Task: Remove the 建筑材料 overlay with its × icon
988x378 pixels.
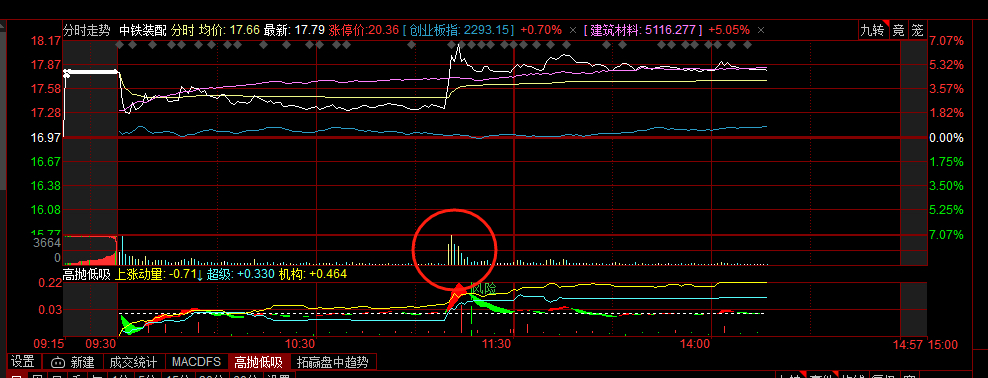Action: [x=761, y=30]
